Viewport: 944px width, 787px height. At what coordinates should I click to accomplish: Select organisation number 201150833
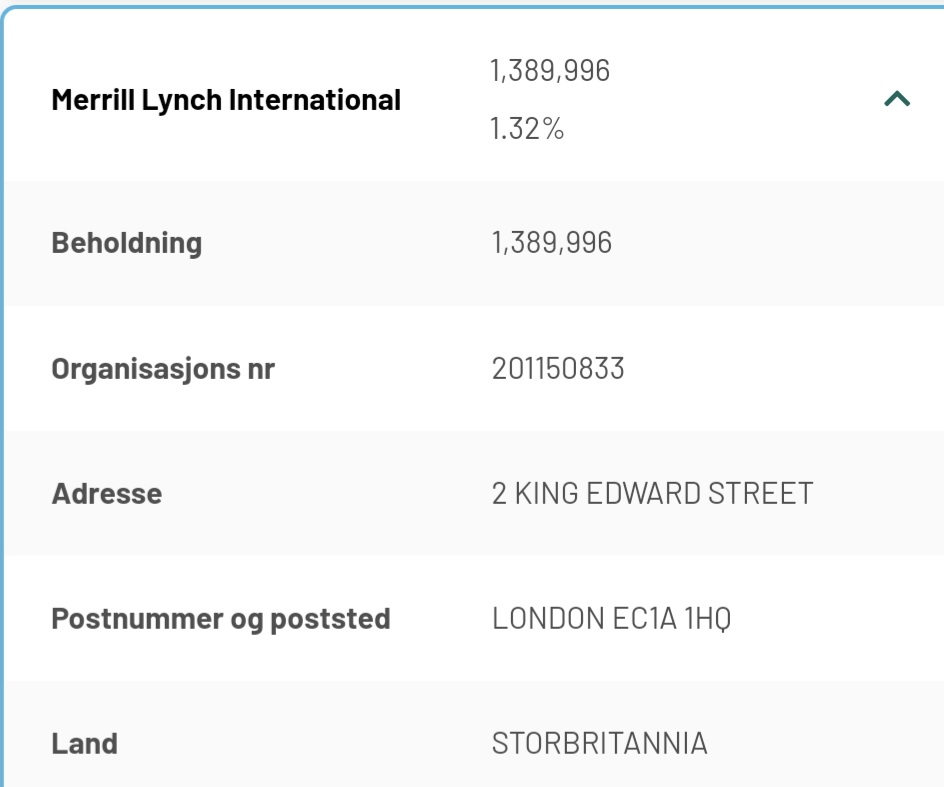(558, 369)
